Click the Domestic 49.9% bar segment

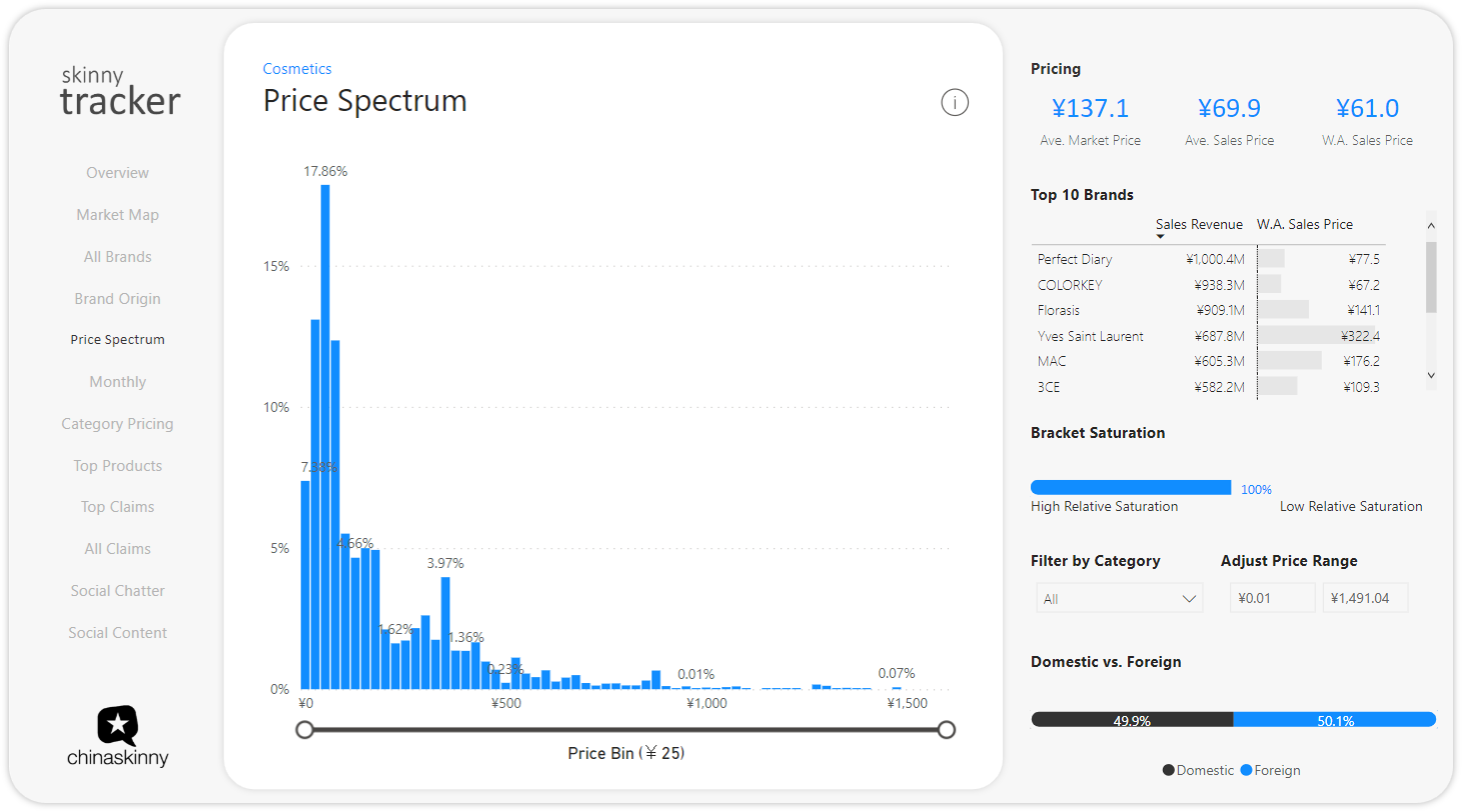coord(1132,719)
